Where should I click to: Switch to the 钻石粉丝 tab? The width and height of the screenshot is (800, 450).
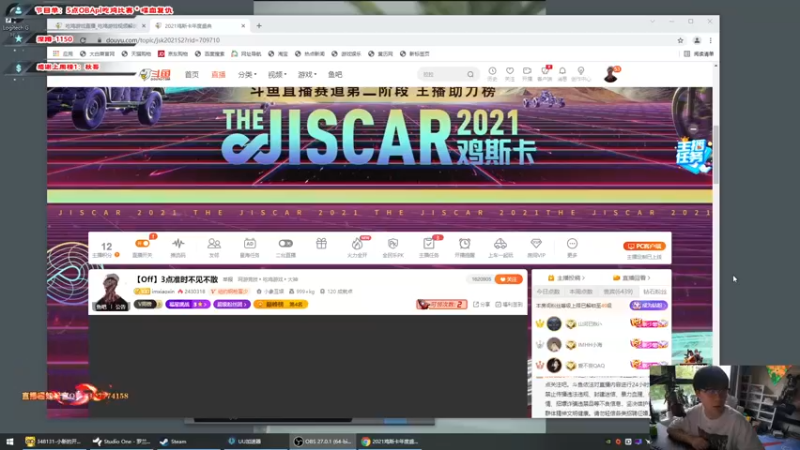tap(655, 292)
